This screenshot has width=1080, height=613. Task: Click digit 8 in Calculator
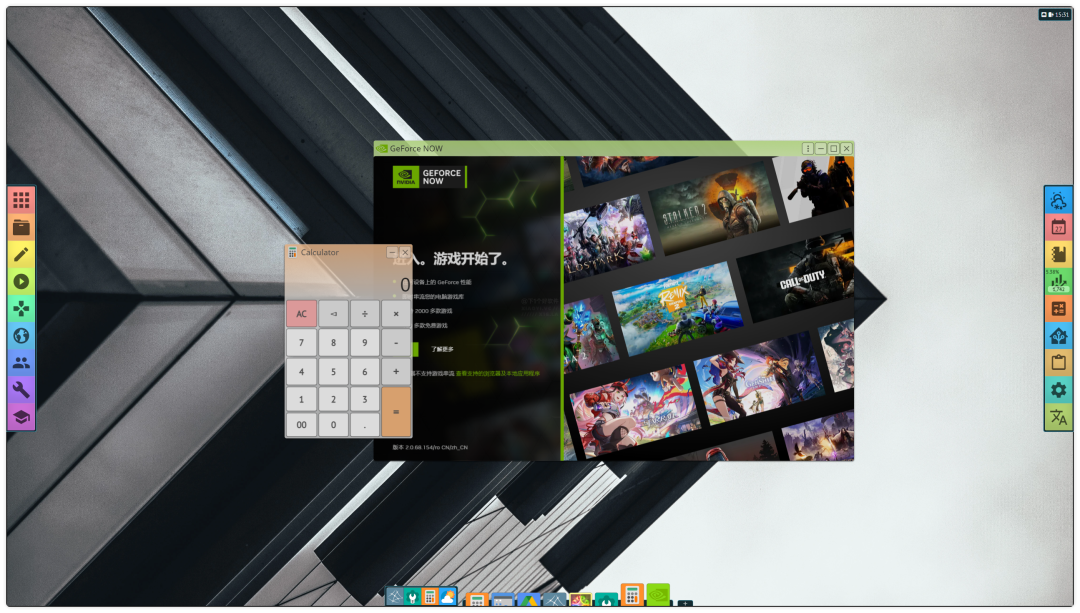pos(333,342)
